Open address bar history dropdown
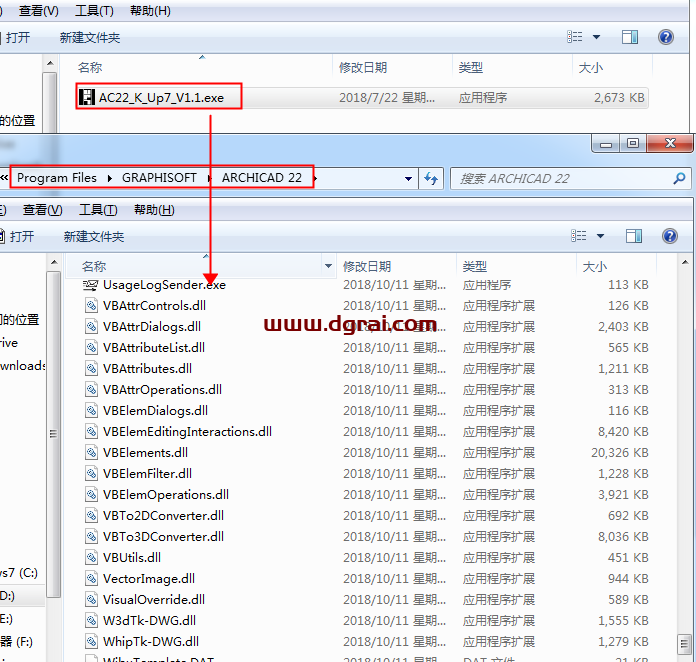 408,179
